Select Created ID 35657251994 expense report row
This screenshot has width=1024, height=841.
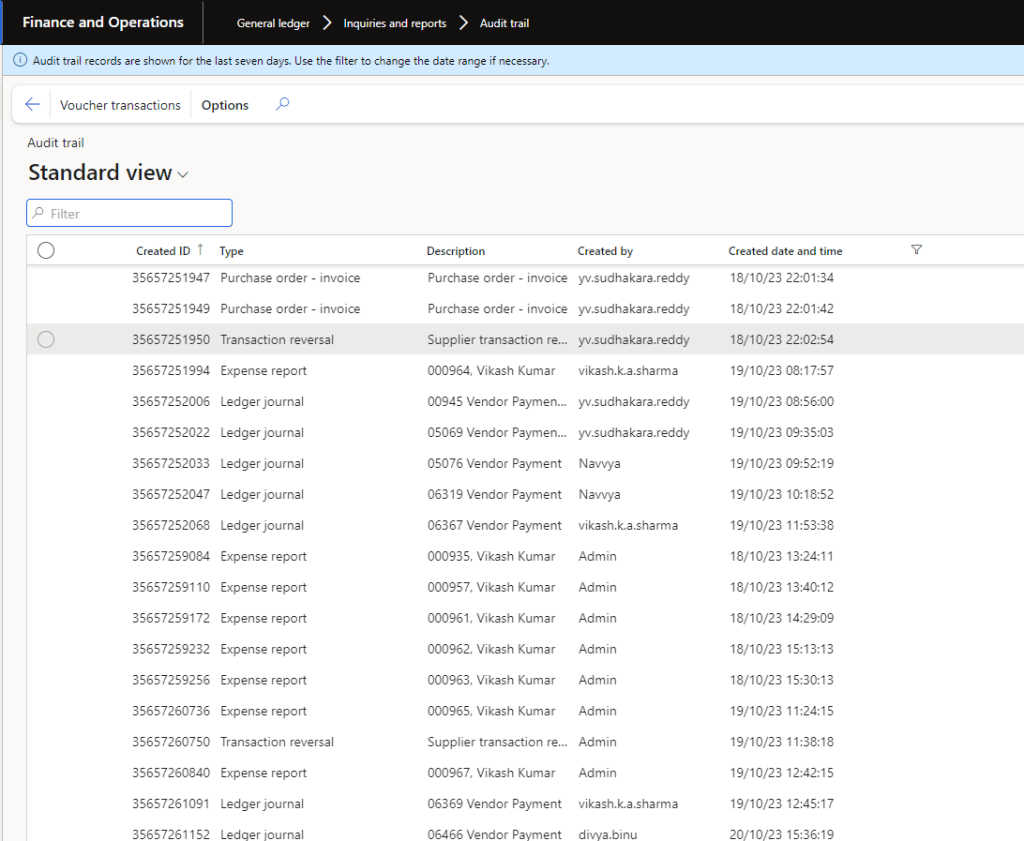click(171, 371)
